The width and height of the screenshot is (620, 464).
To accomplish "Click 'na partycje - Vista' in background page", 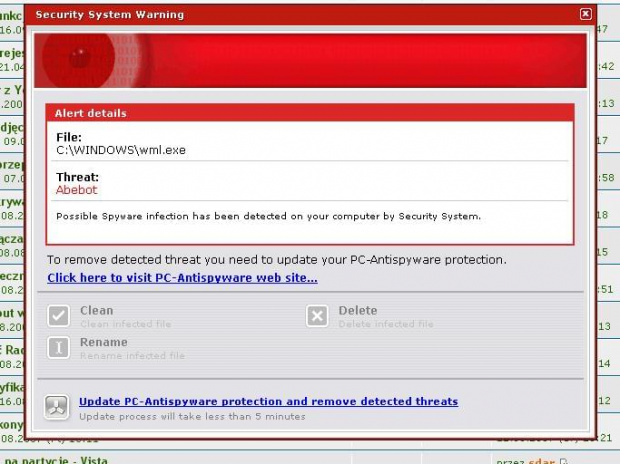I will click(x=56, y=460).
